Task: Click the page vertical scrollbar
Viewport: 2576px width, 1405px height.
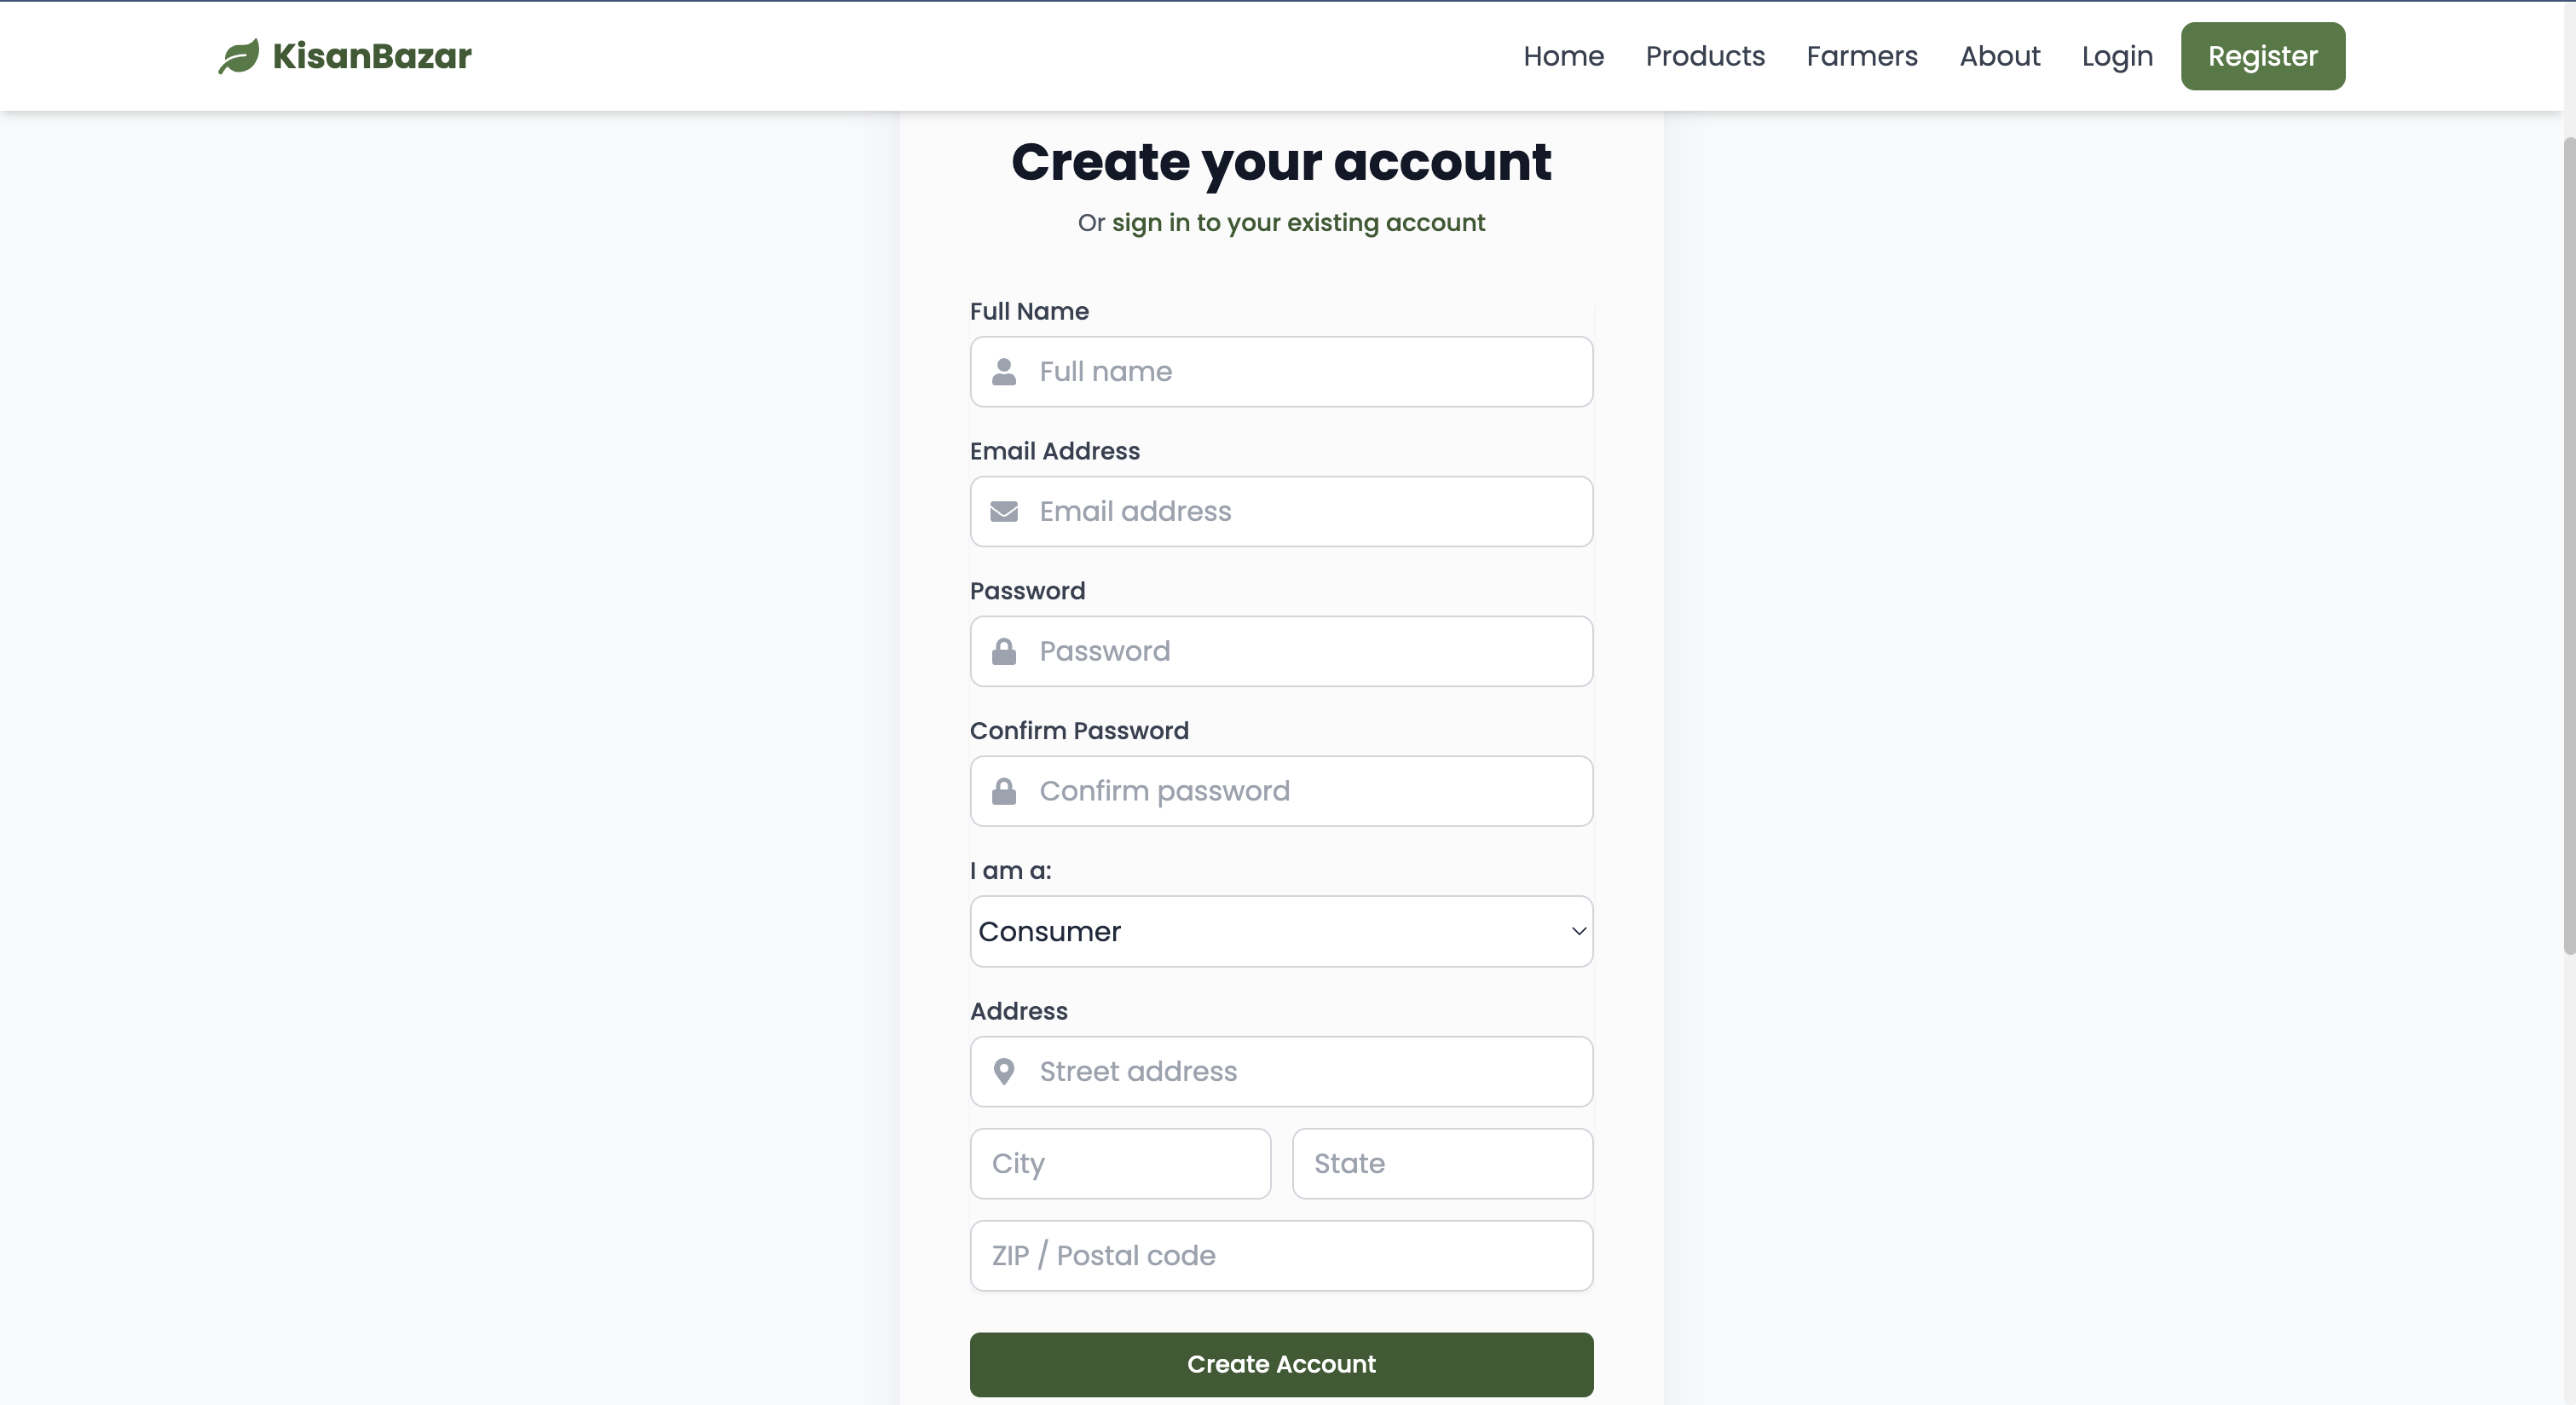Action: click(x=2569, y=545)
